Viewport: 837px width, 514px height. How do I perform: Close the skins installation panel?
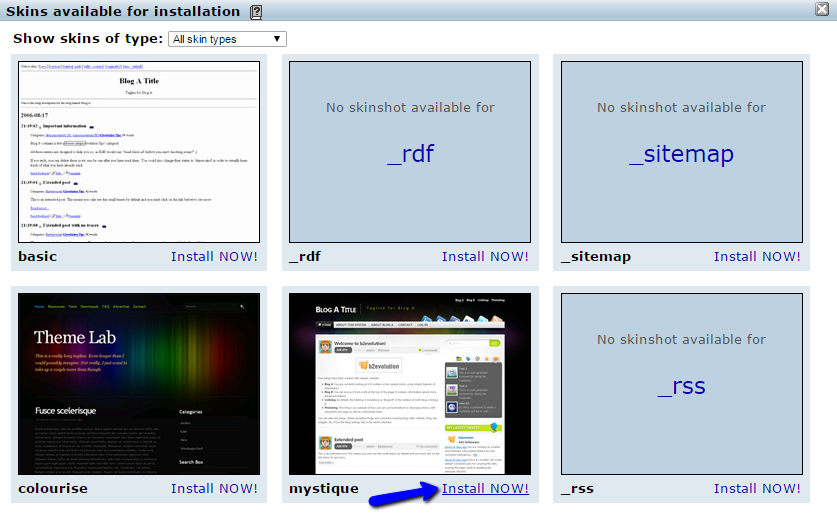pyautogui.click(x=822, y=10)
